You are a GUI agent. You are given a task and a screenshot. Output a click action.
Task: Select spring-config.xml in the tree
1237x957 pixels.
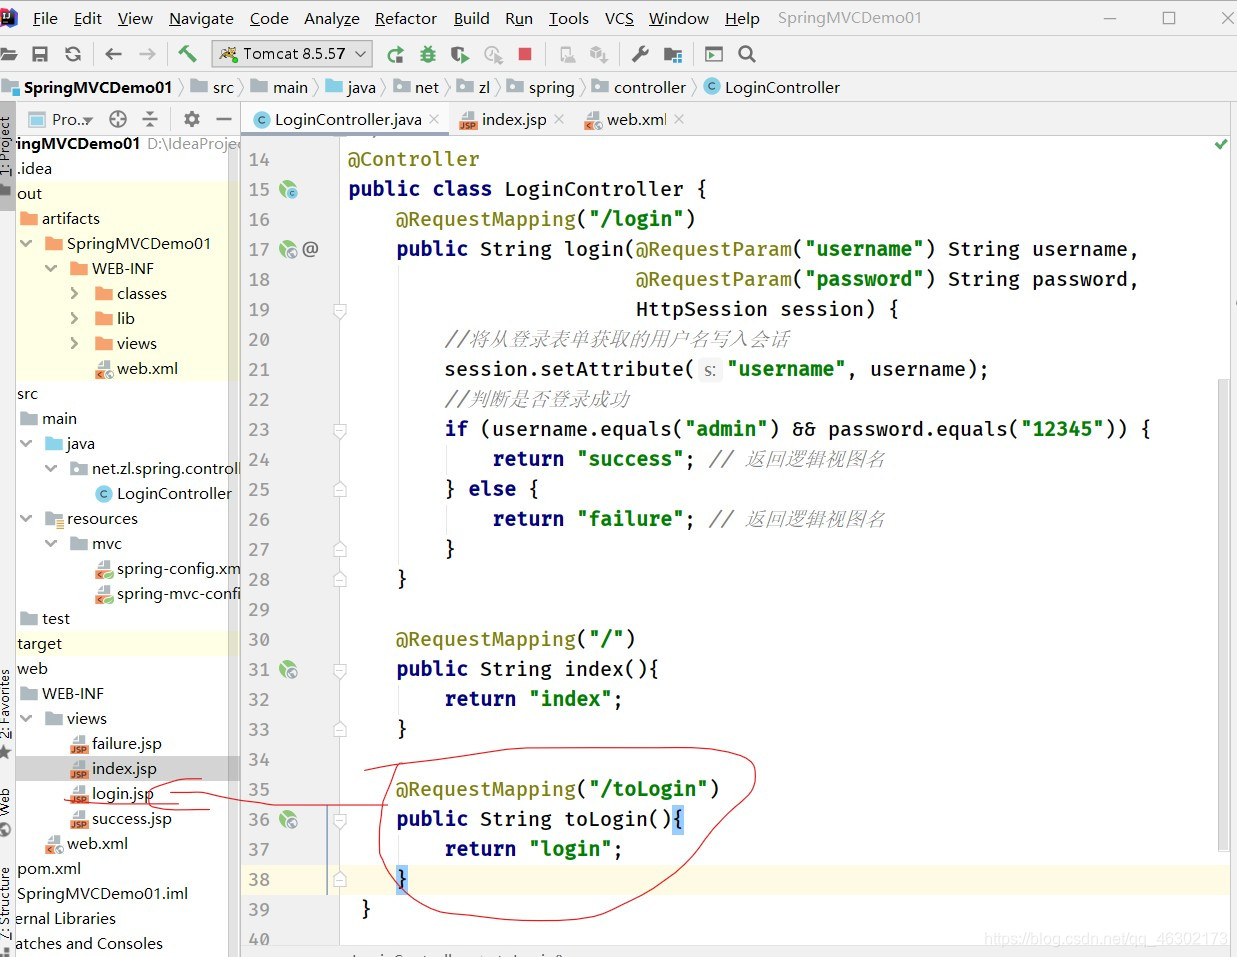(x=167, y=568)
